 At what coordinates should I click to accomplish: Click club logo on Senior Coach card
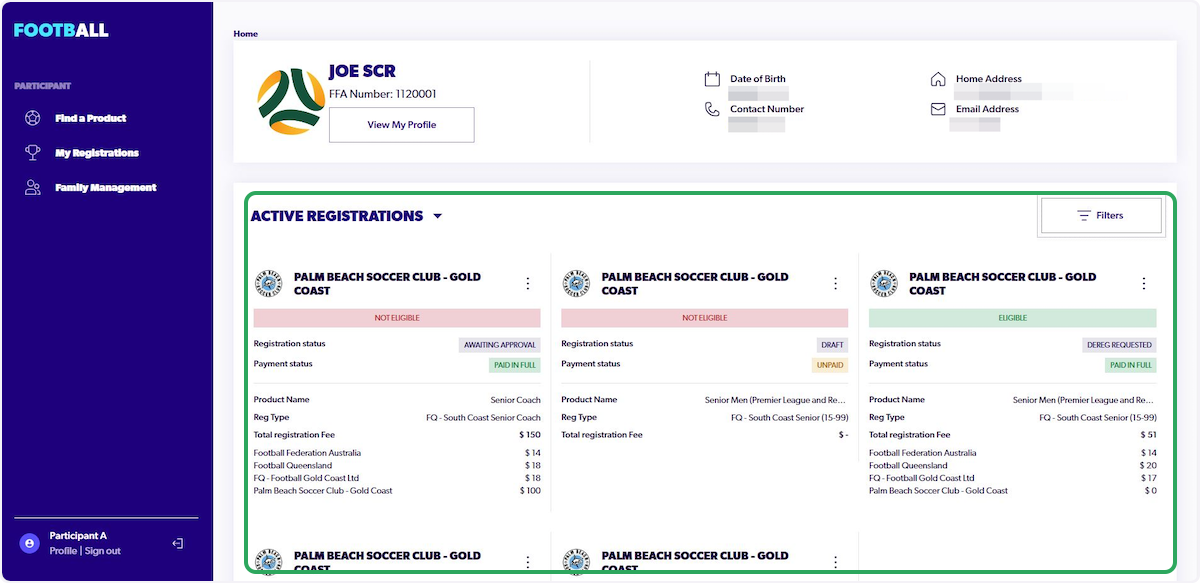tap(268, 283)
